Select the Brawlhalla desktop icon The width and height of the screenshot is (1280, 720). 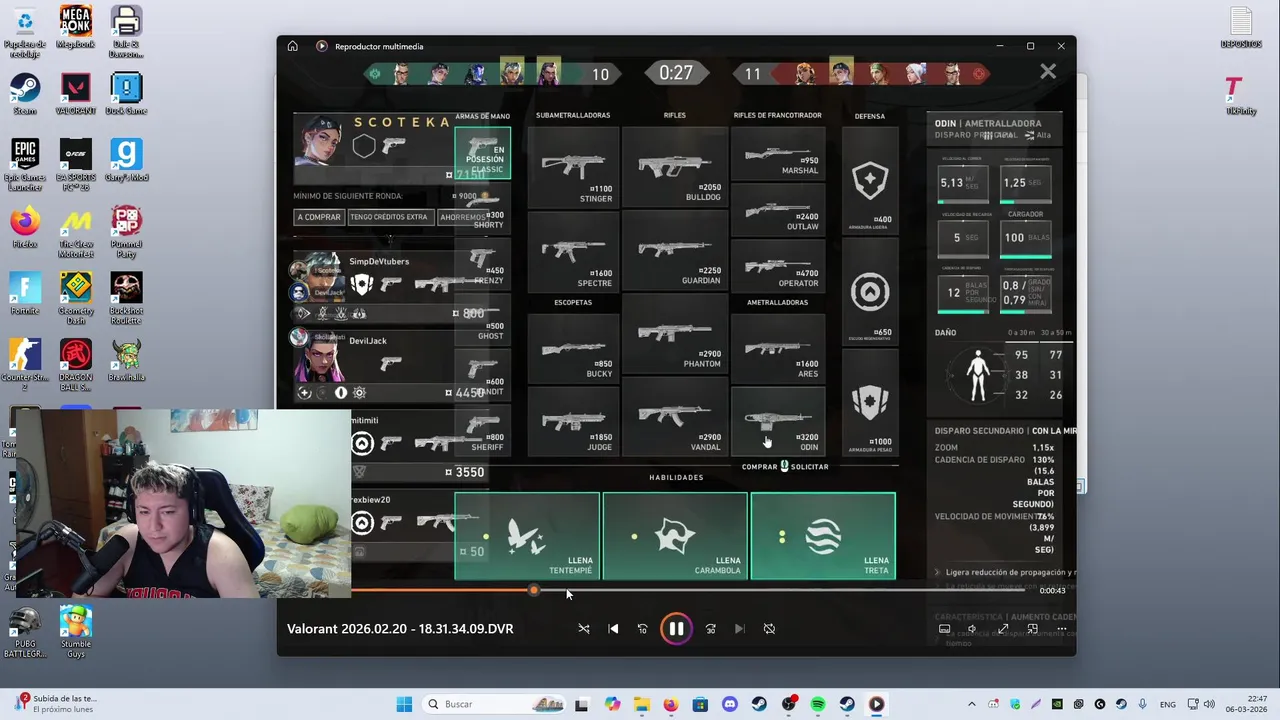click(x=126, y=361)
